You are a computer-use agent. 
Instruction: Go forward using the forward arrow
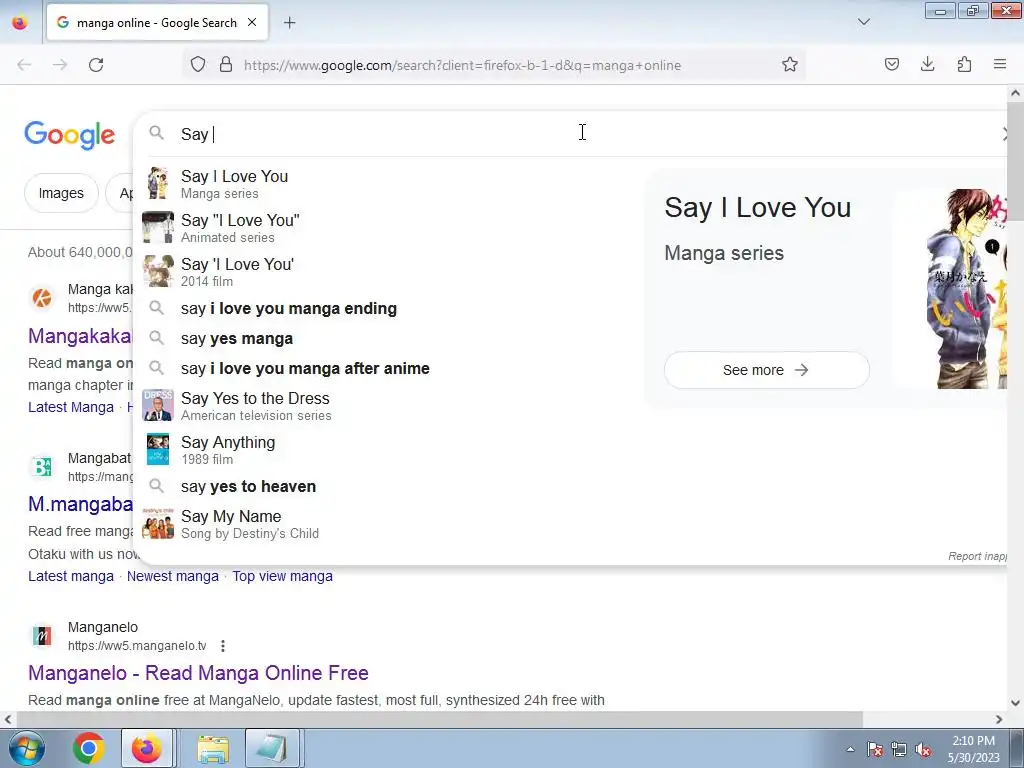tap(60, 65)
